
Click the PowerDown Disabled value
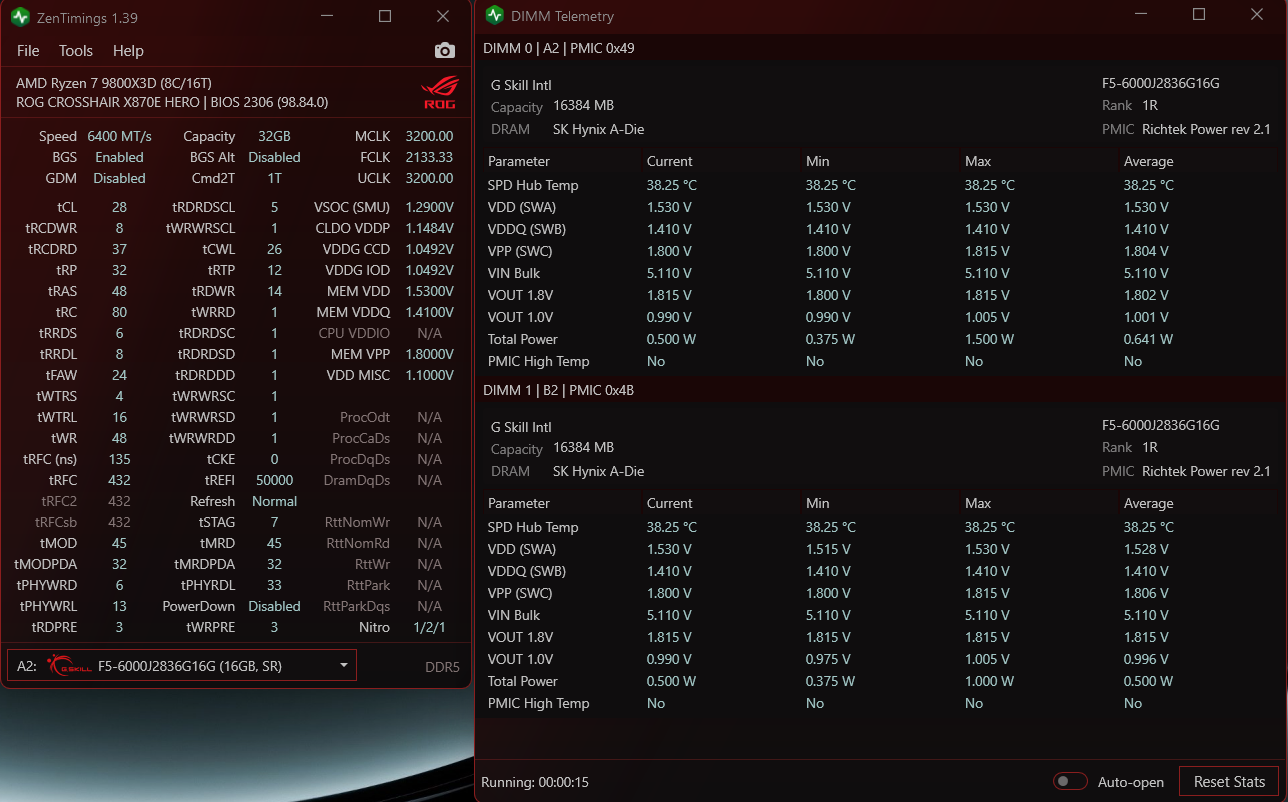(274, 606)
